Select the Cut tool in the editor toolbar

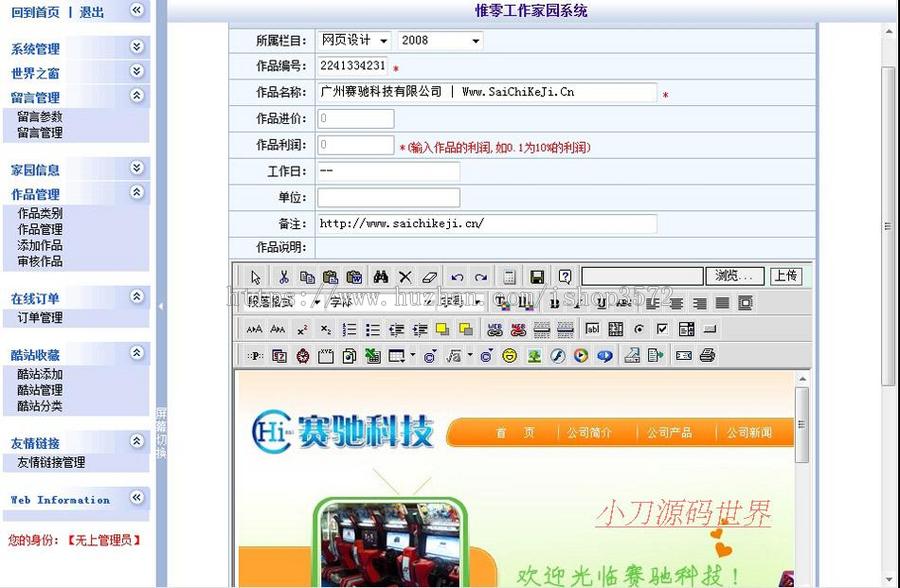(284, 276)
